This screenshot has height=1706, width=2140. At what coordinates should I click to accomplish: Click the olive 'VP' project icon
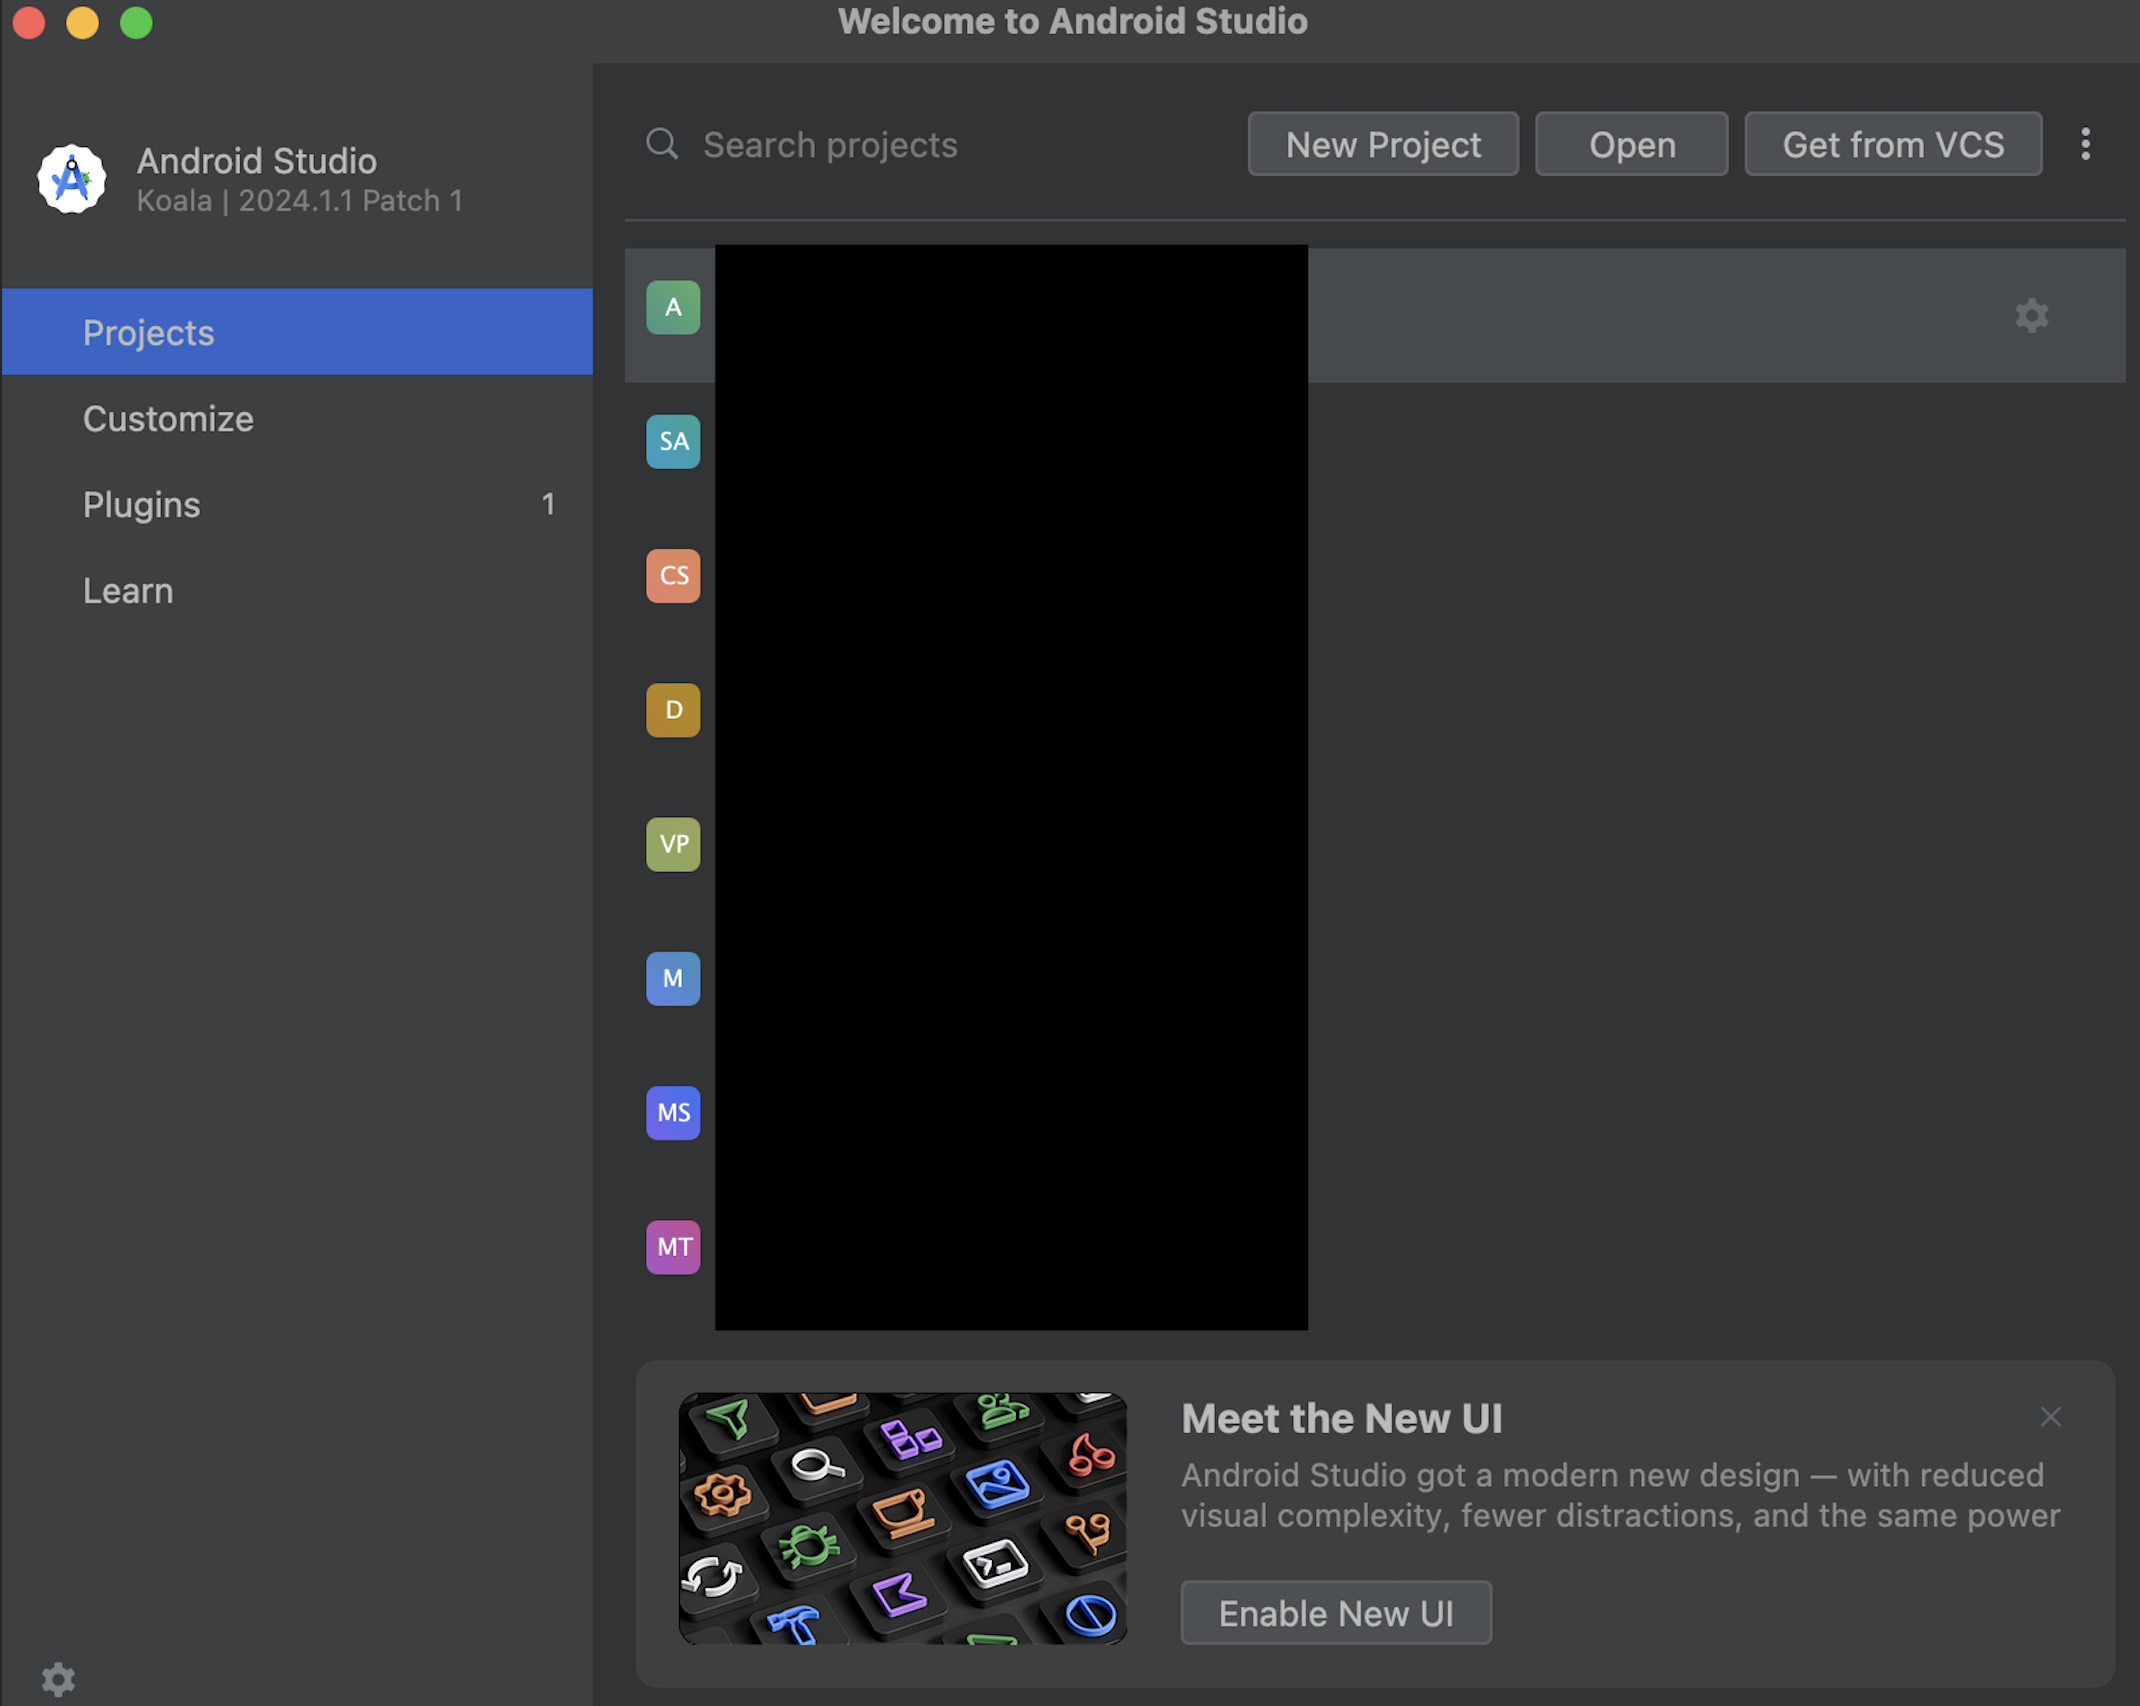[673, 844]
